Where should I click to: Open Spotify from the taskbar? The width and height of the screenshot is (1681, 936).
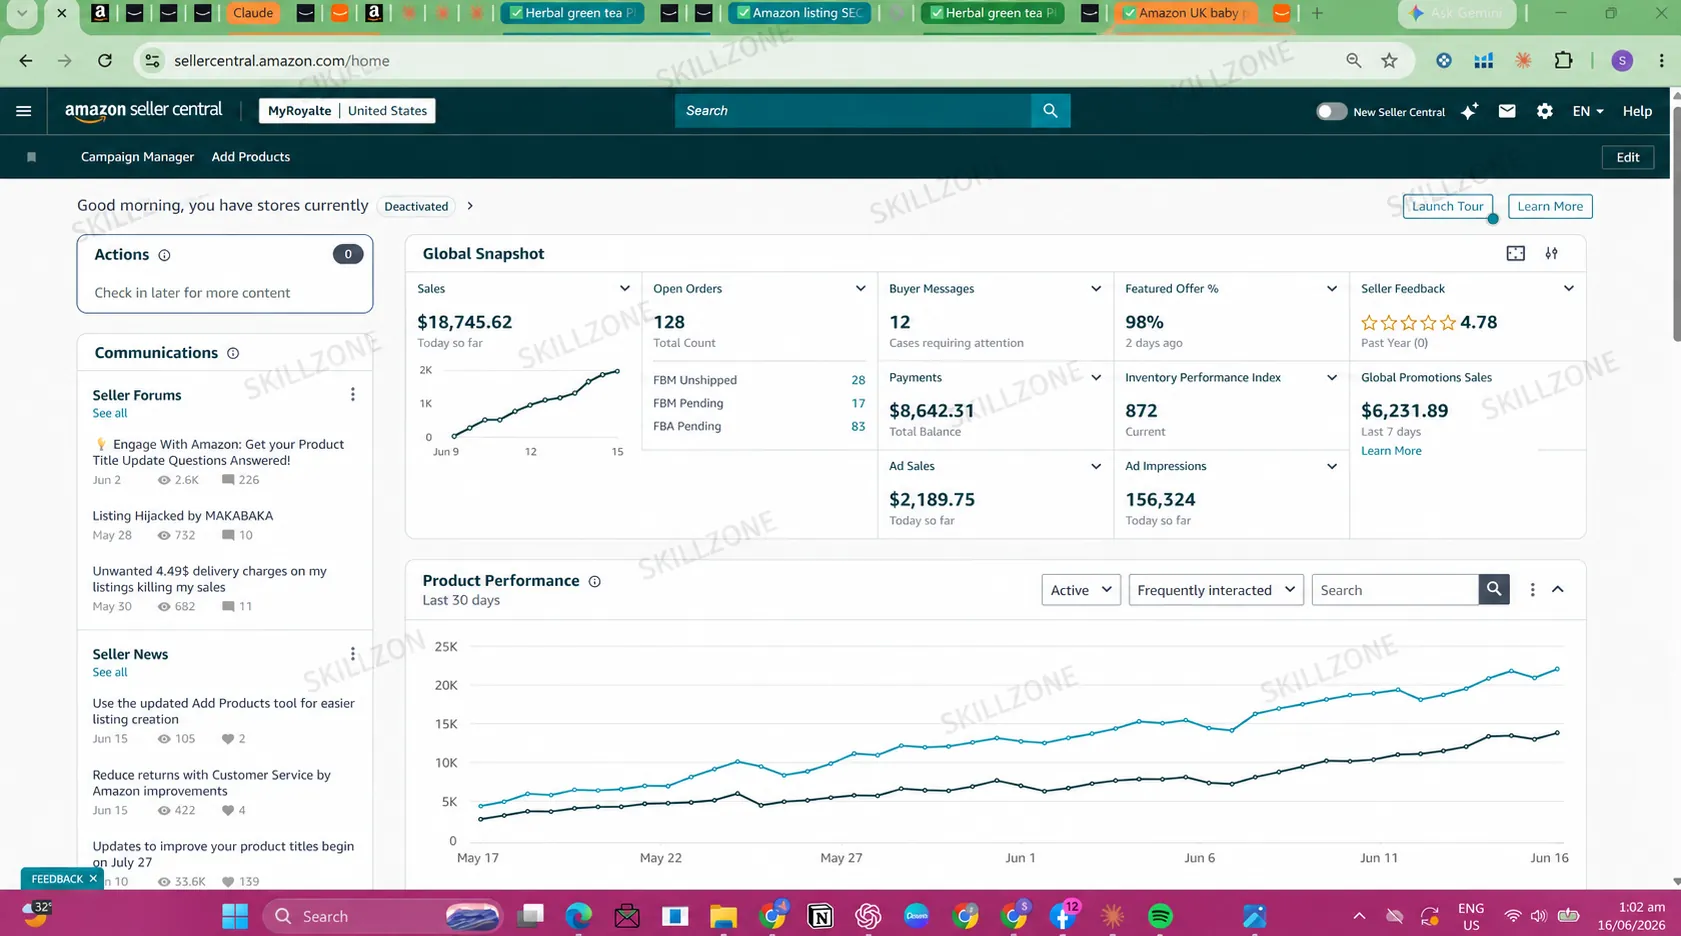click(1160, 916)
